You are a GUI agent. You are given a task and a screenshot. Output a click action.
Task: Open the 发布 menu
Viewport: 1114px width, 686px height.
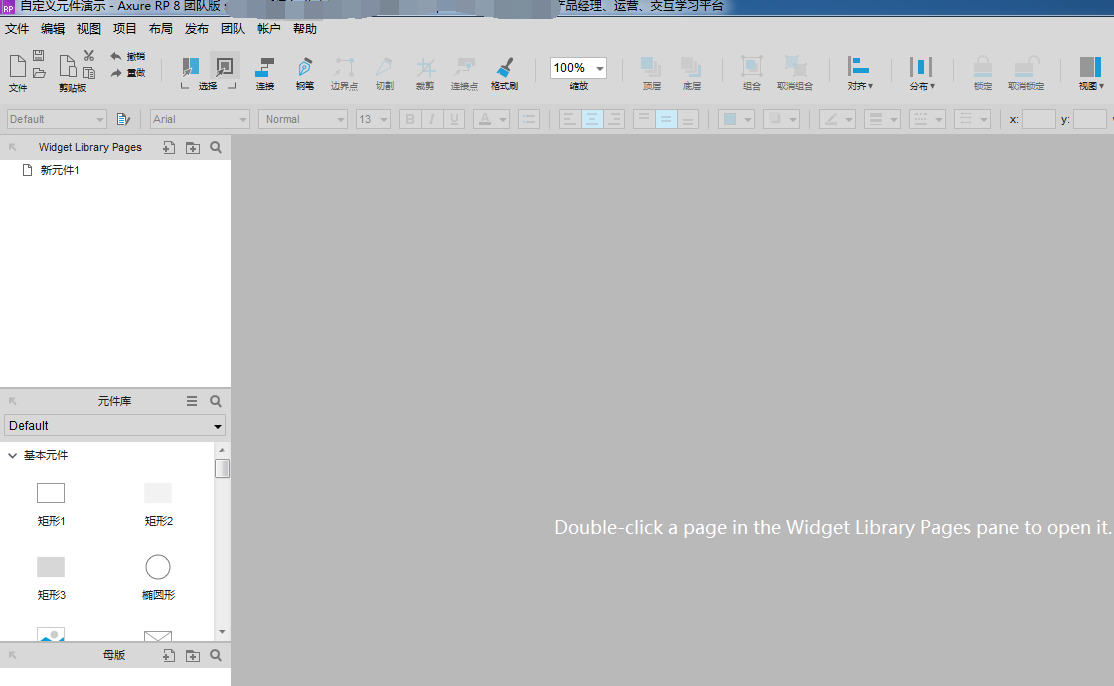click(197, 29)
